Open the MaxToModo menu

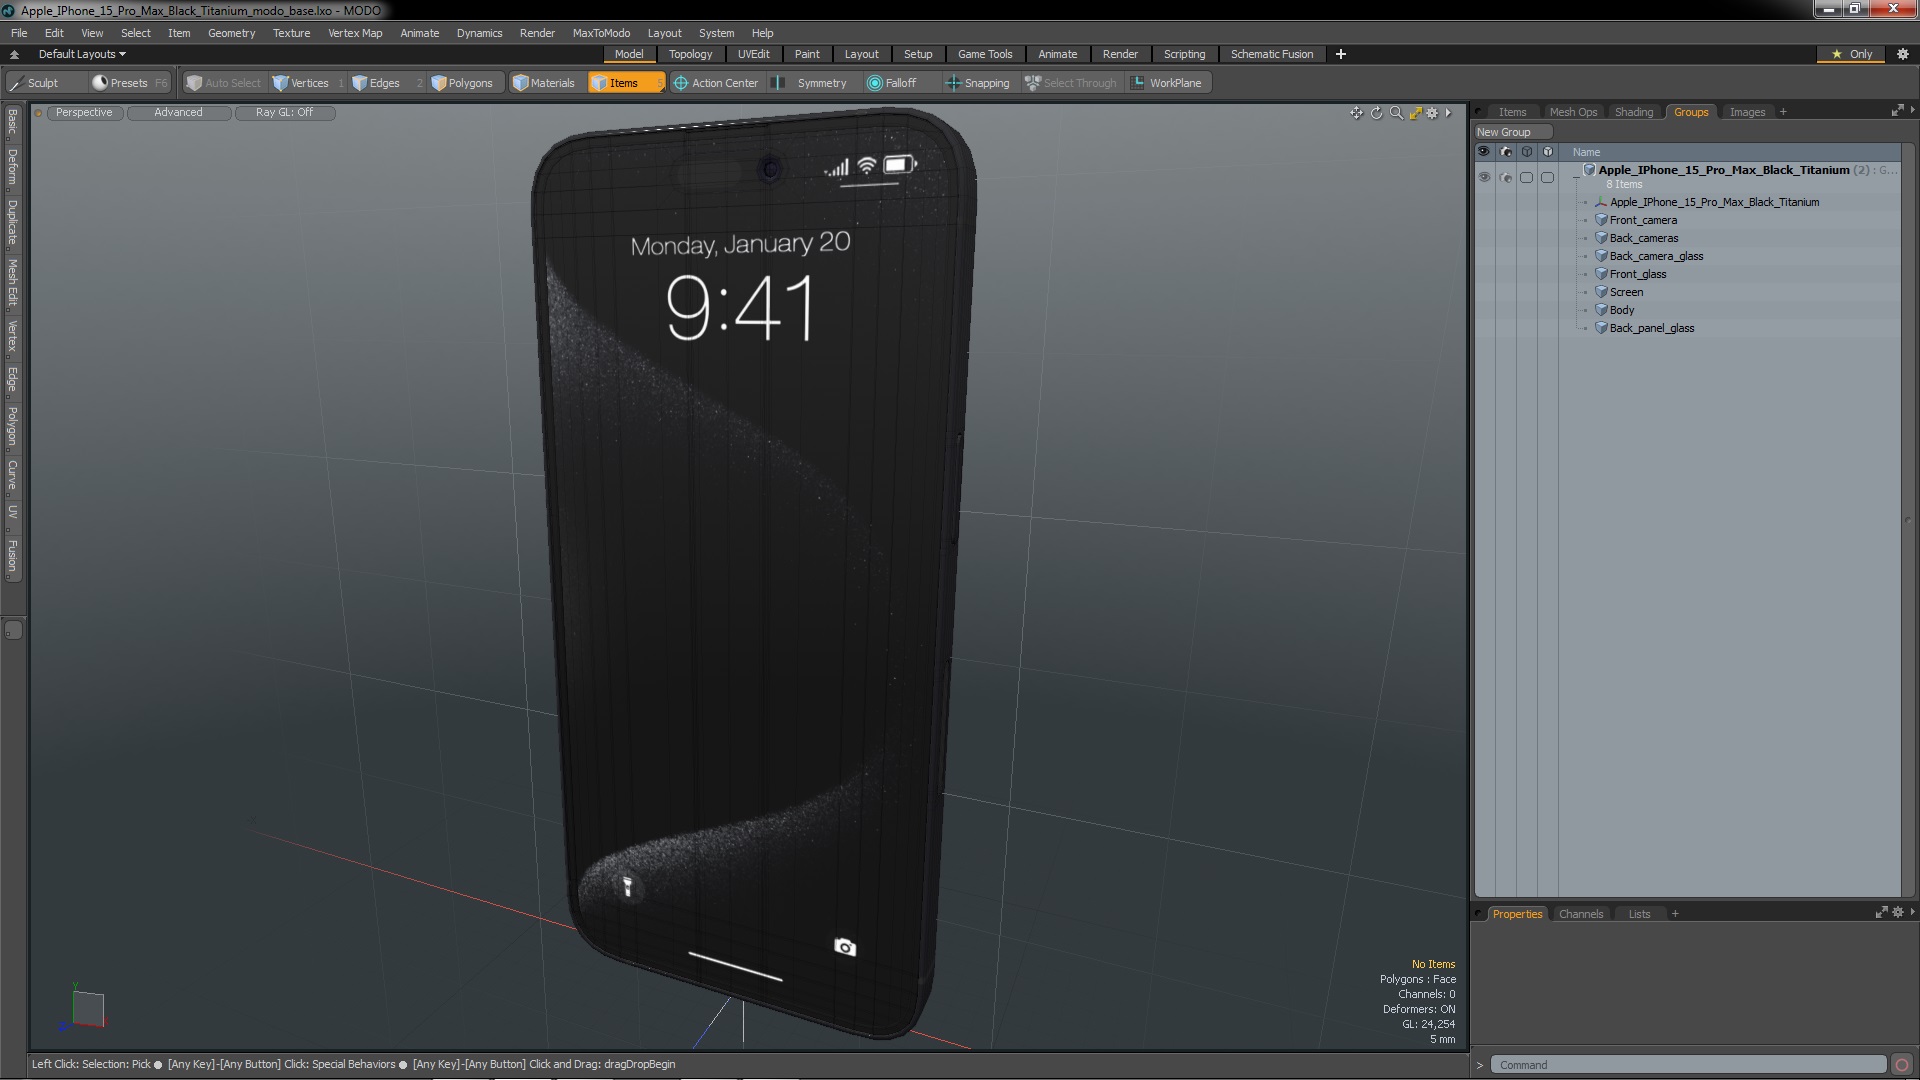(x=601, y=33)
